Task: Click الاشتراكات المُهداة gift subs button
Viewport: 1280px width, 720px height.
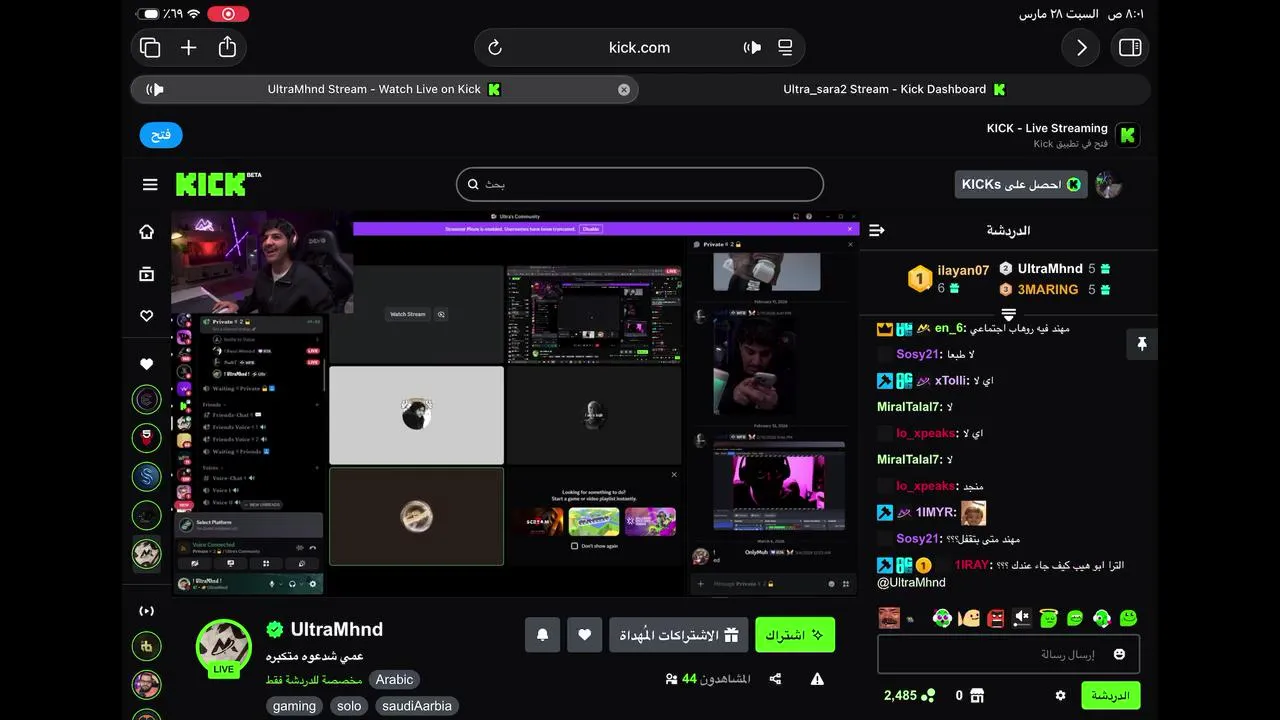Action: tap(678, 635)
